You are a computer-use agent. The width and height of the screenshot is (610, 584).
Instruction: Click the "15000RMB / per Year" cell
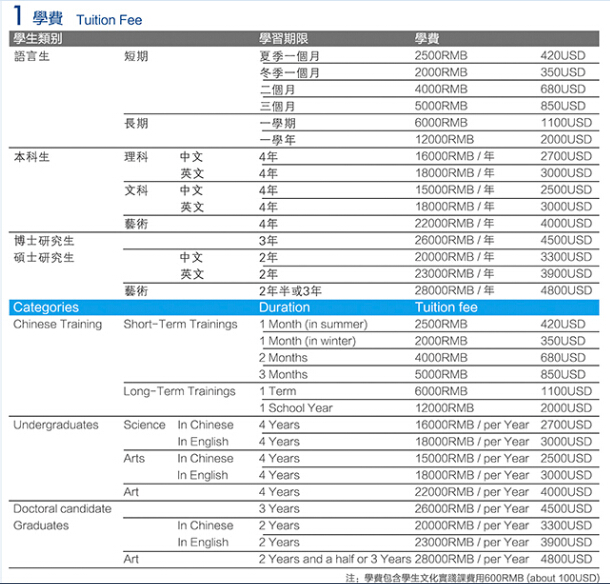(472, 458)
